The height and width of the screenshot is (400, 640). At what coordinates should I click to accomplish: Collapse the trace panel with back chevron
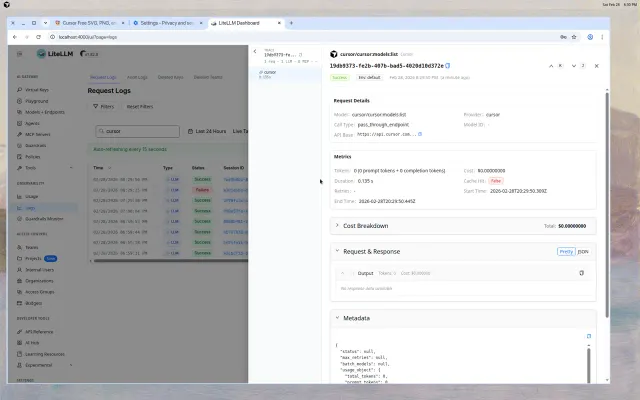255,51
